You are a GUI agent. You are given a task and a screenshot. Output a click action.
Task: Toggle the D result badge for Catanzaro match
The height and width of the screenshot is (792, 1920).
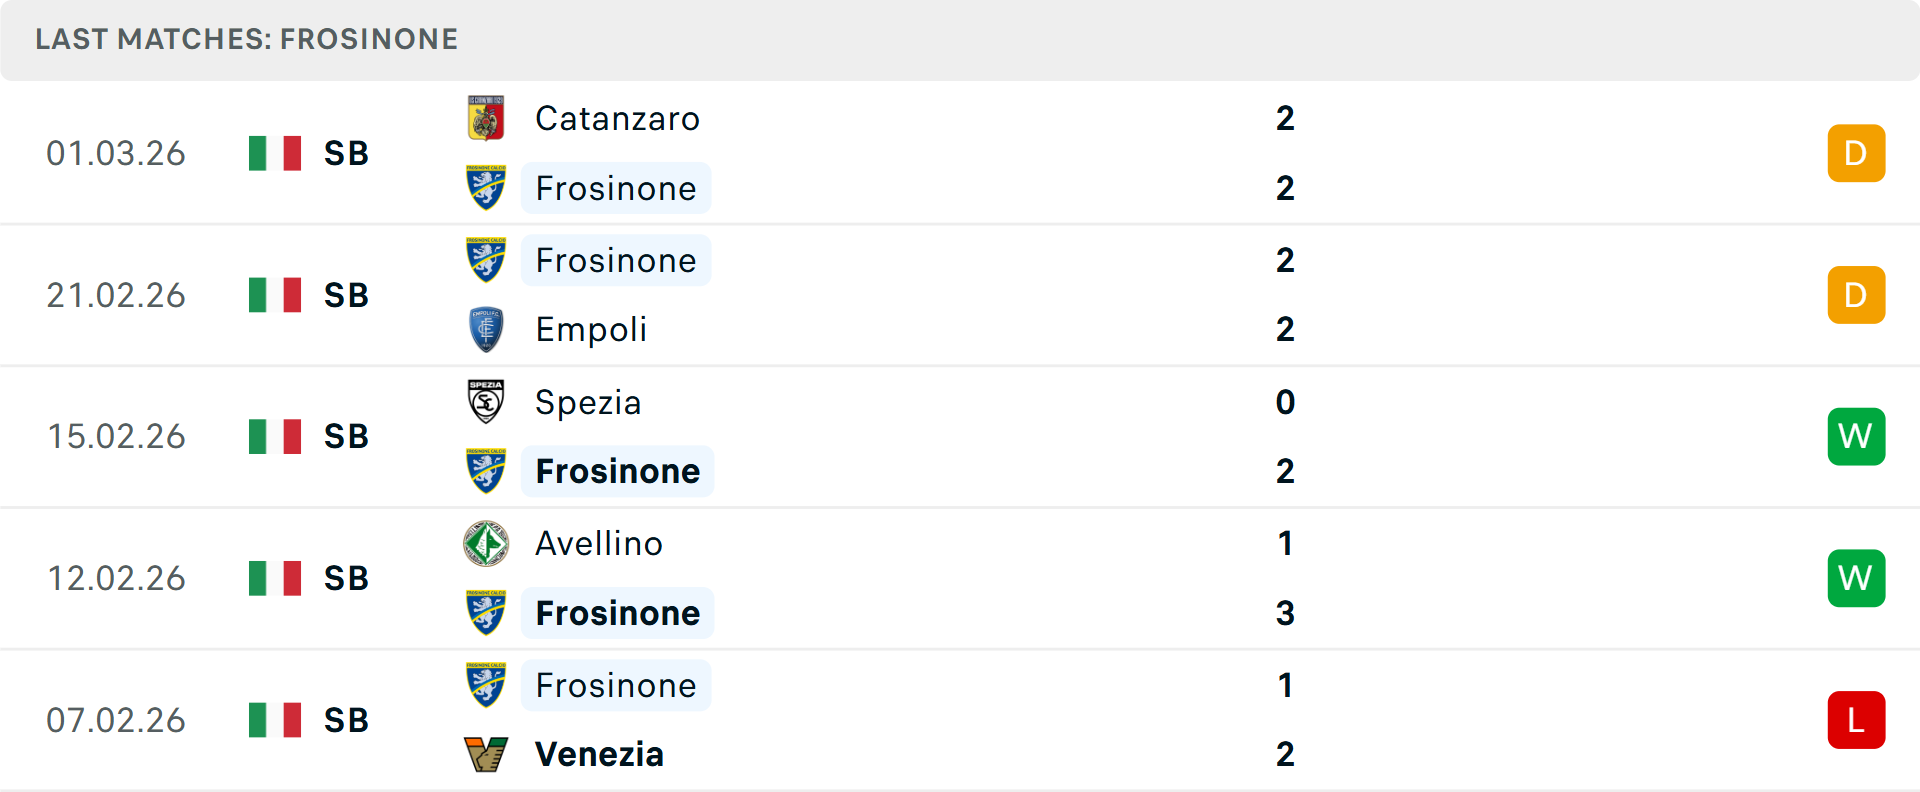click(1856, 153)
